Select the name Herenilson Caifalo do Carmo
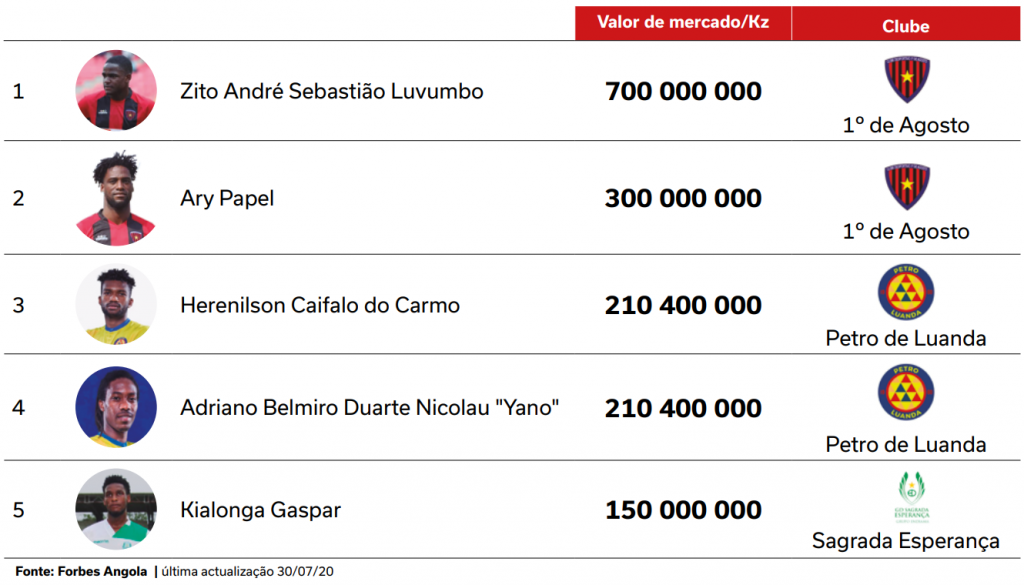This screenshot has height=585, width=1024. 320,305
